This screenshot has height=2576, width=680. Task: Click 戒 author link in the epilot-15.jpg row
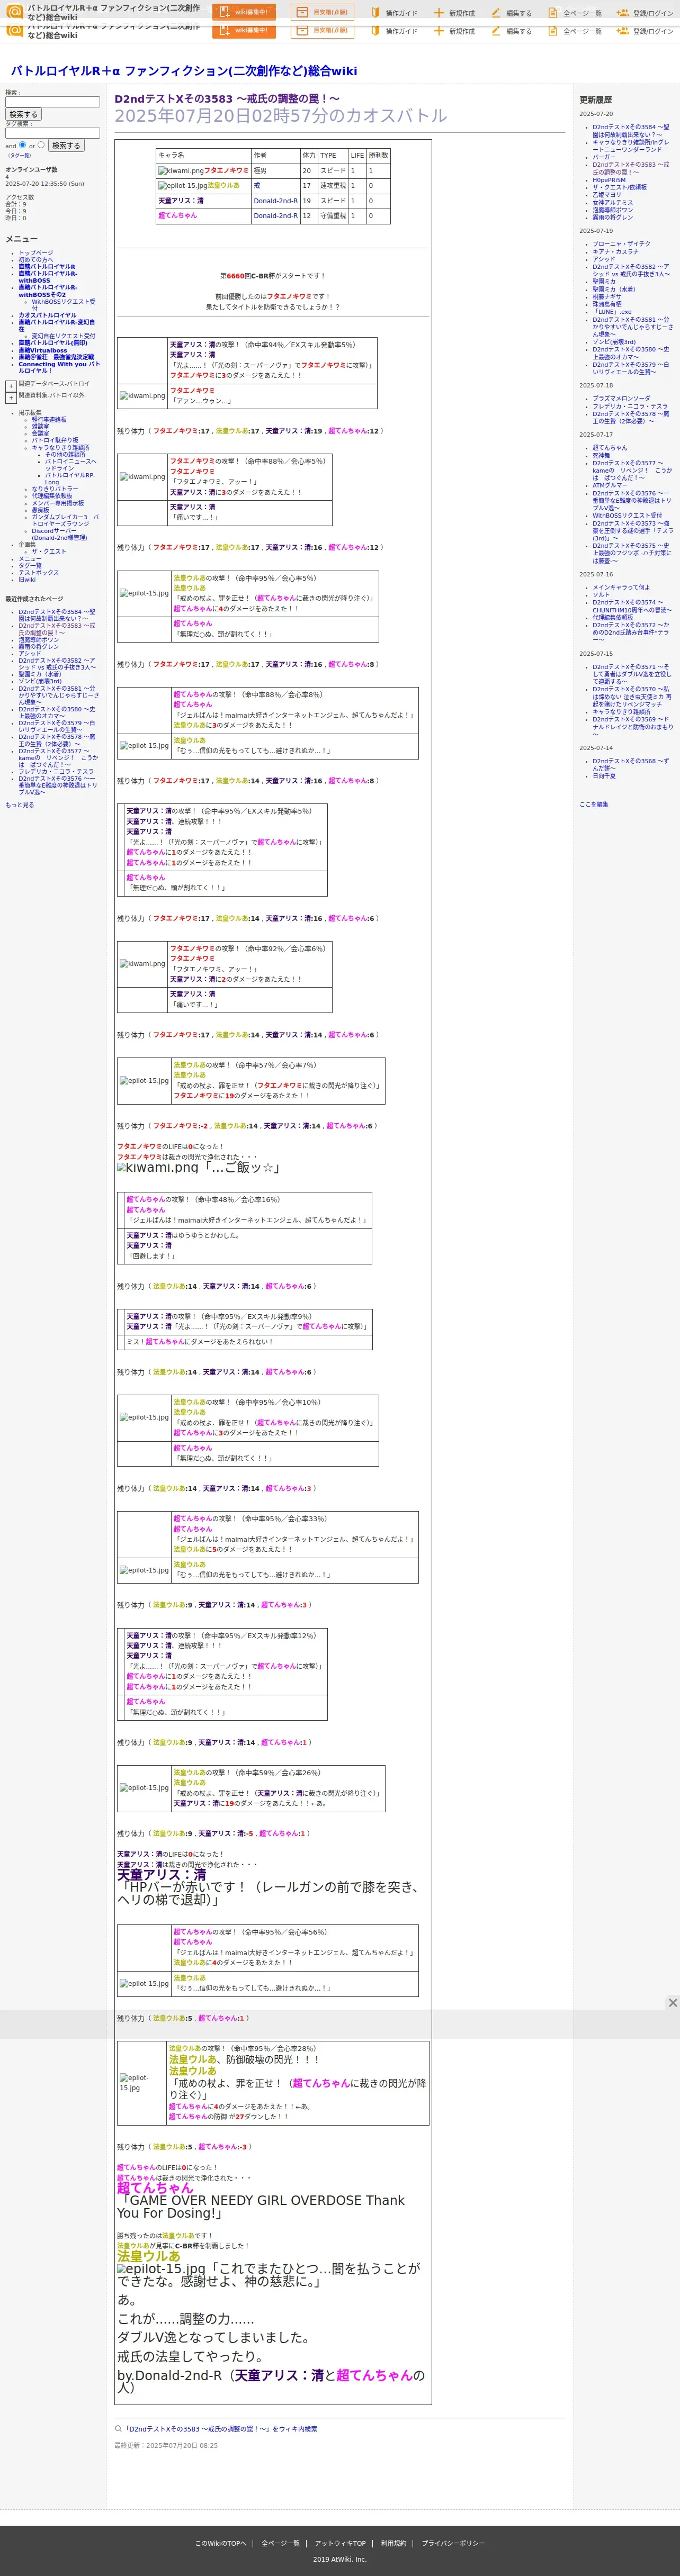[257, 186]
